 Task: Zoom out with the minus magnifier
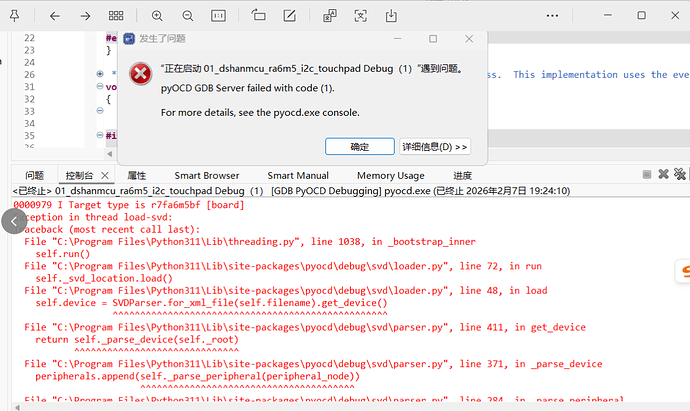189,16
